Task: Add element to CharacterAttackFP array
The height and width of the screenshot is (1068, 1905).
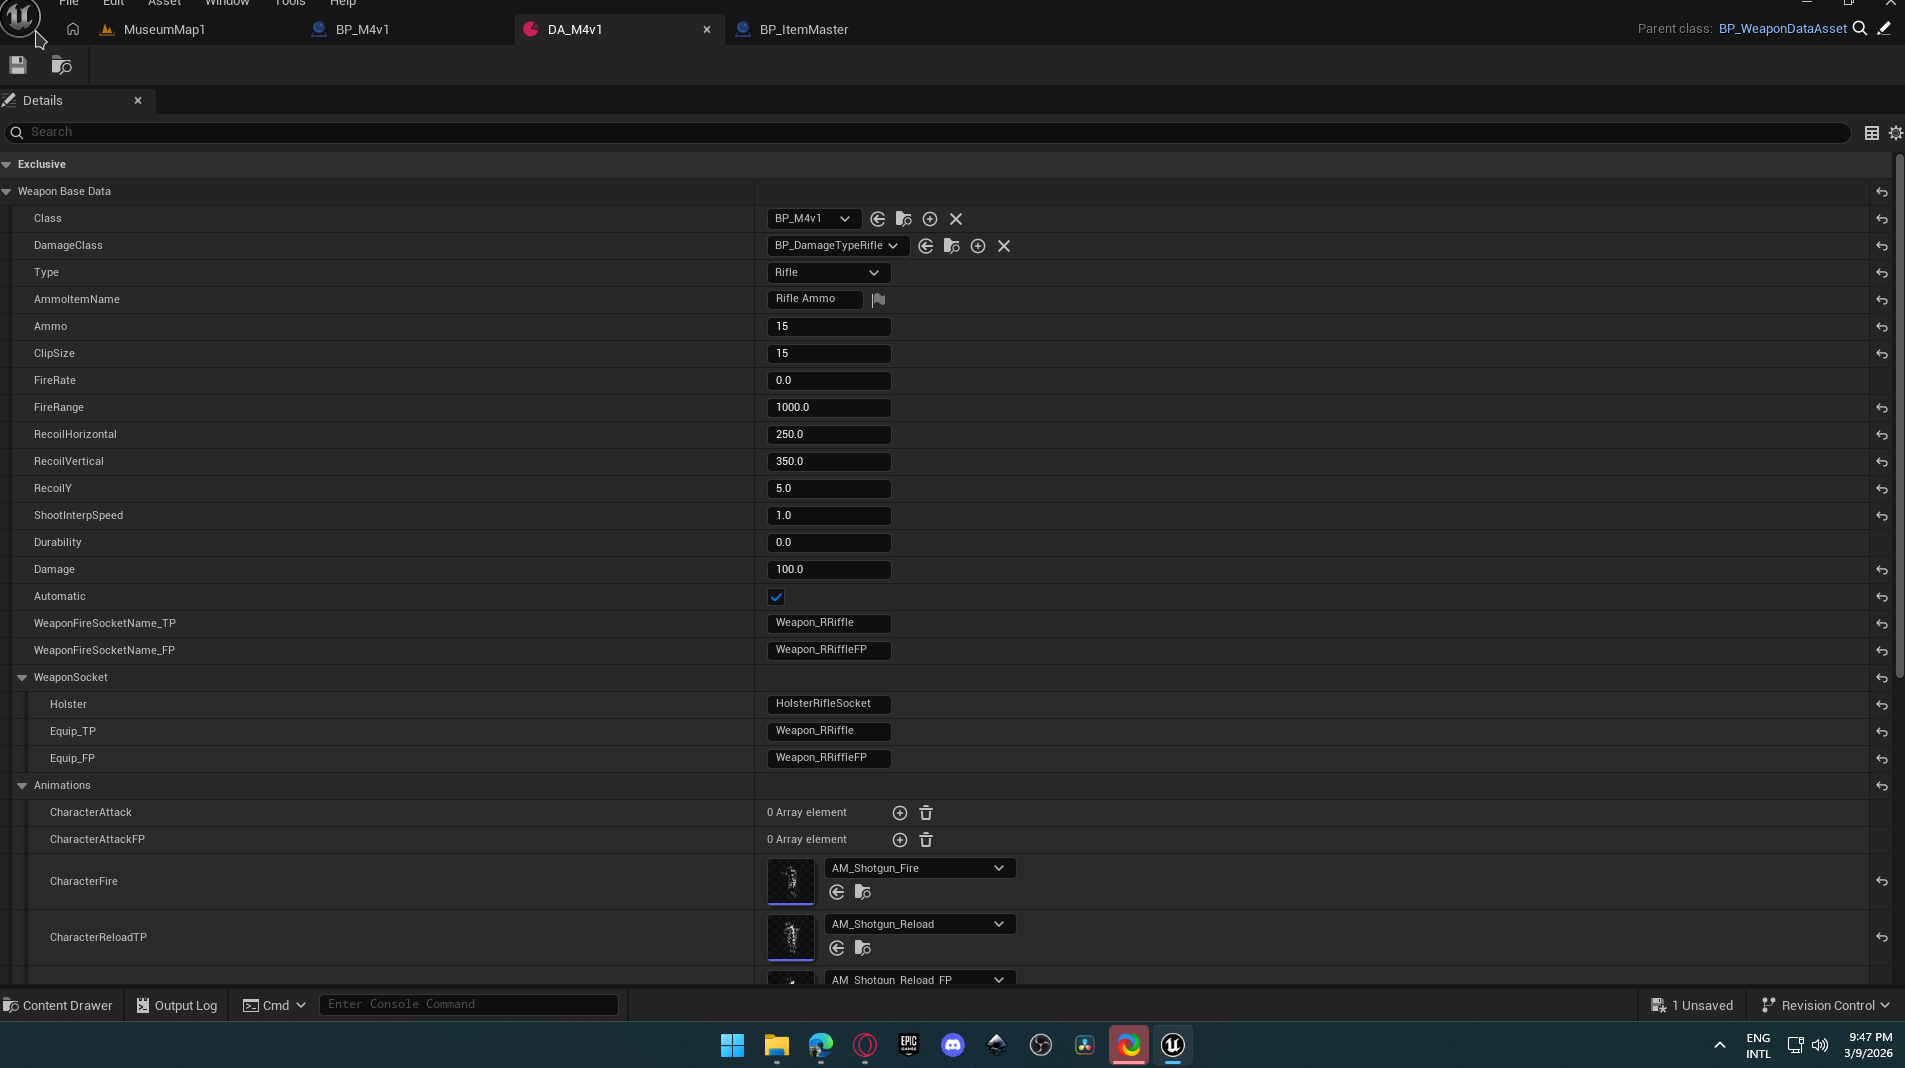Action: (x=900, y=840)
